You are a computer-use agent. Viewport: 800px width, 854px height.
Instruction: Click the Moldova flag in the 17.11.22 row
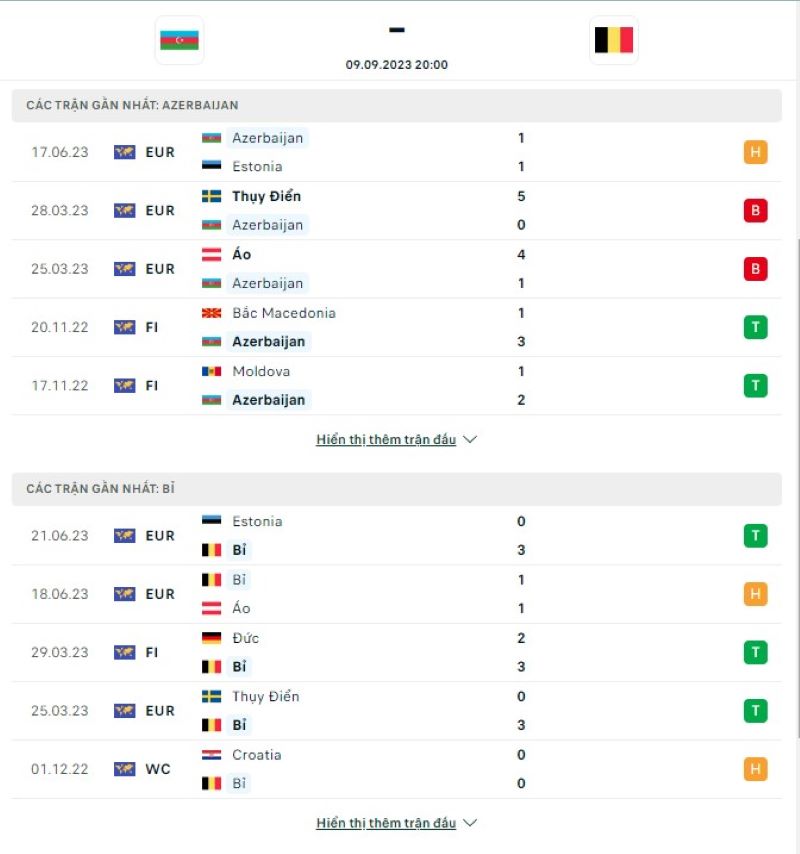coord(212,371)
